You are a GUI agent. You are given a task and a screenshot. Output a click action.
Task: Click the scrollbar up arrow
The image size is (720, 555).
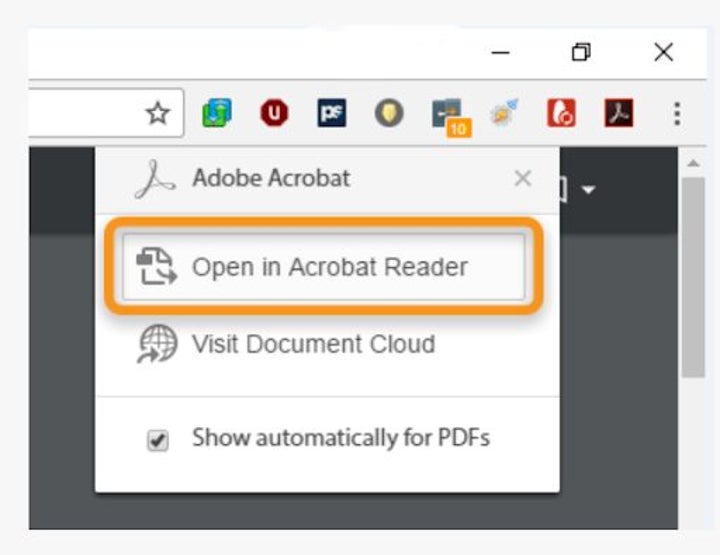click(x=693, y=163)
